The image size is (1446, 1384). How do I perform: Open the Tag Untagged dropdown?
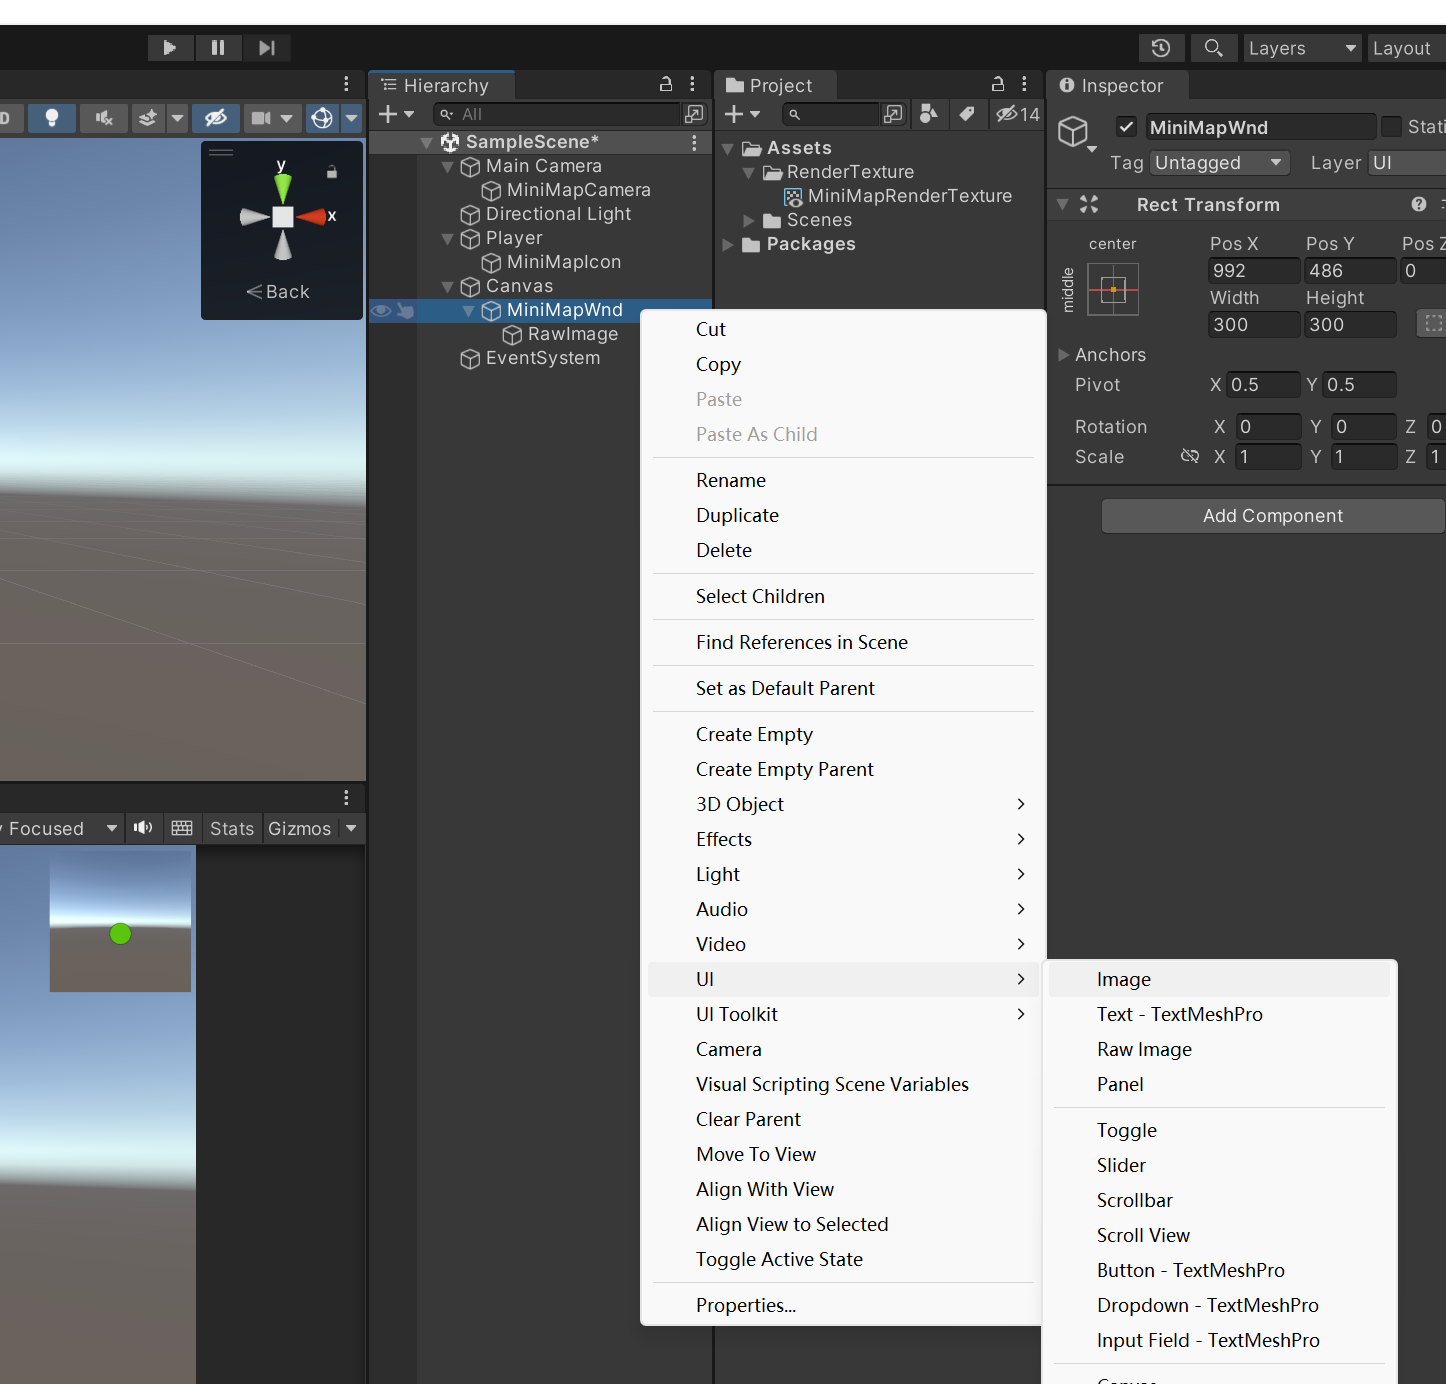pyautogui.click(x=1219, y=163)
